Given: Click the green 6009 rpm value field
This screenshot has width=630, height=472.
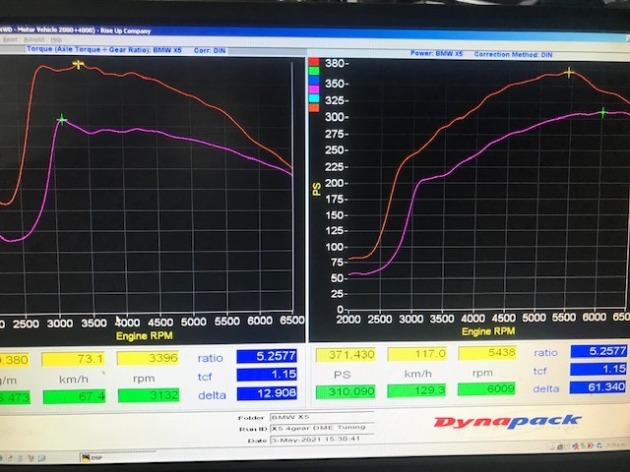Looking at the screenshot, I should (487, 389).
